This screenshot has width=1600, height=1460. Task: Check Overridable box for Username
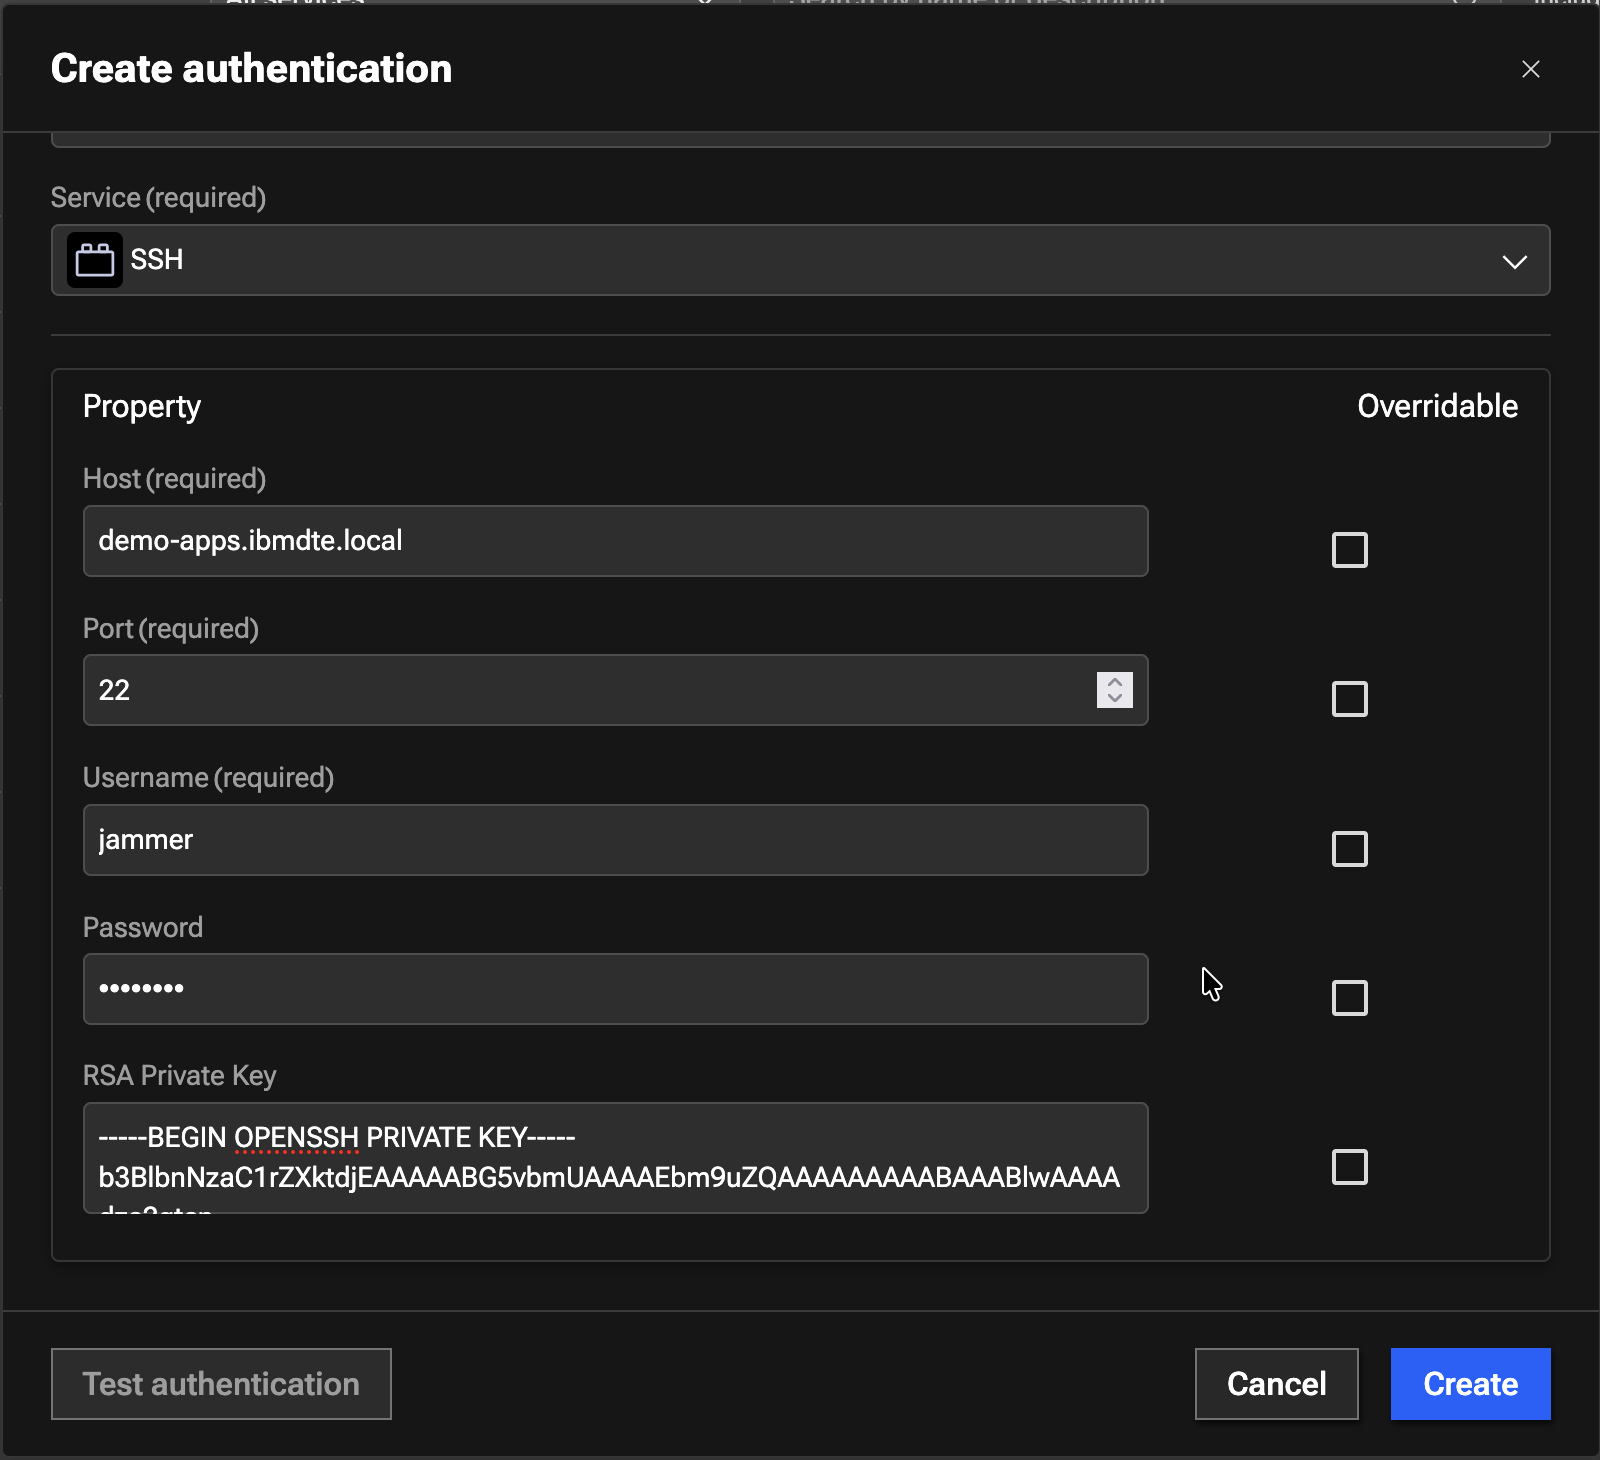pyautogui.click(x=1349, y=849)
